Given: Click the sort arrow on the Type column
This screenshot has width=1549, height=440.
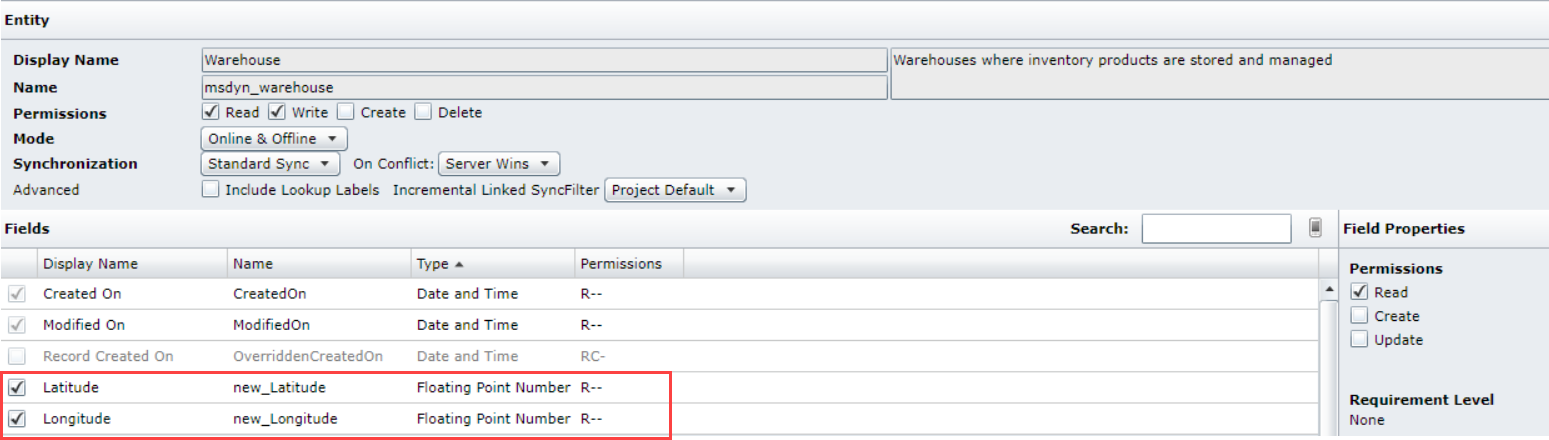Looking at the screenshot, I should pyautogui.click(x=459, y=265).
